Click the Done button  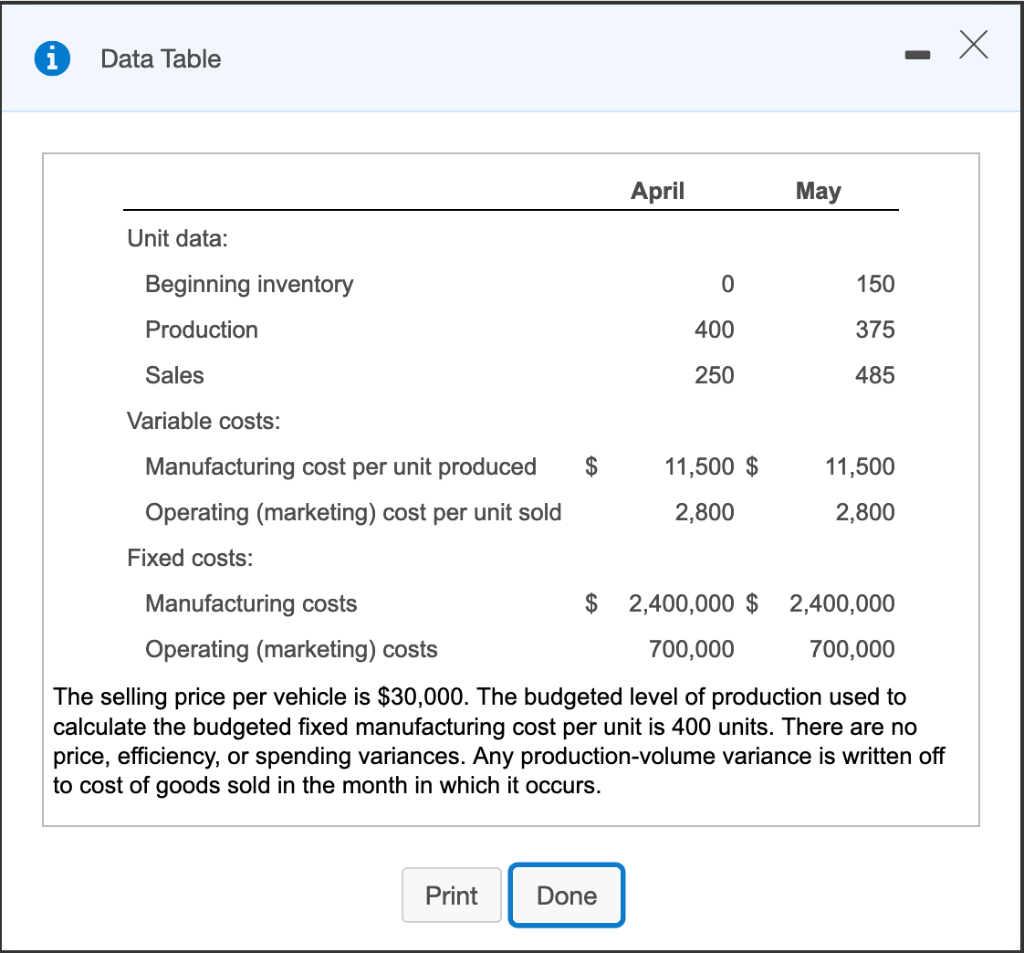[x=566, y=895]
